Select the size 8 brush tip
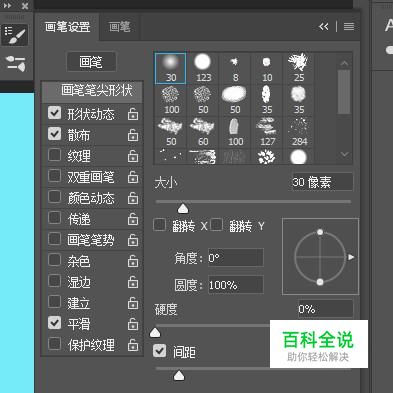Image resolution: width=393 pixels, height=393 pixels. (x=235, y=68)
